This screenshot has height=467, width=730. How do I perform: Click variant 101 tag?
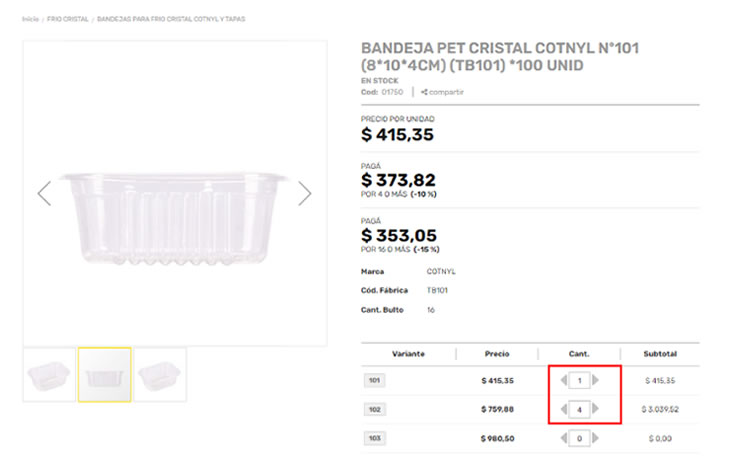coord(374,381)
